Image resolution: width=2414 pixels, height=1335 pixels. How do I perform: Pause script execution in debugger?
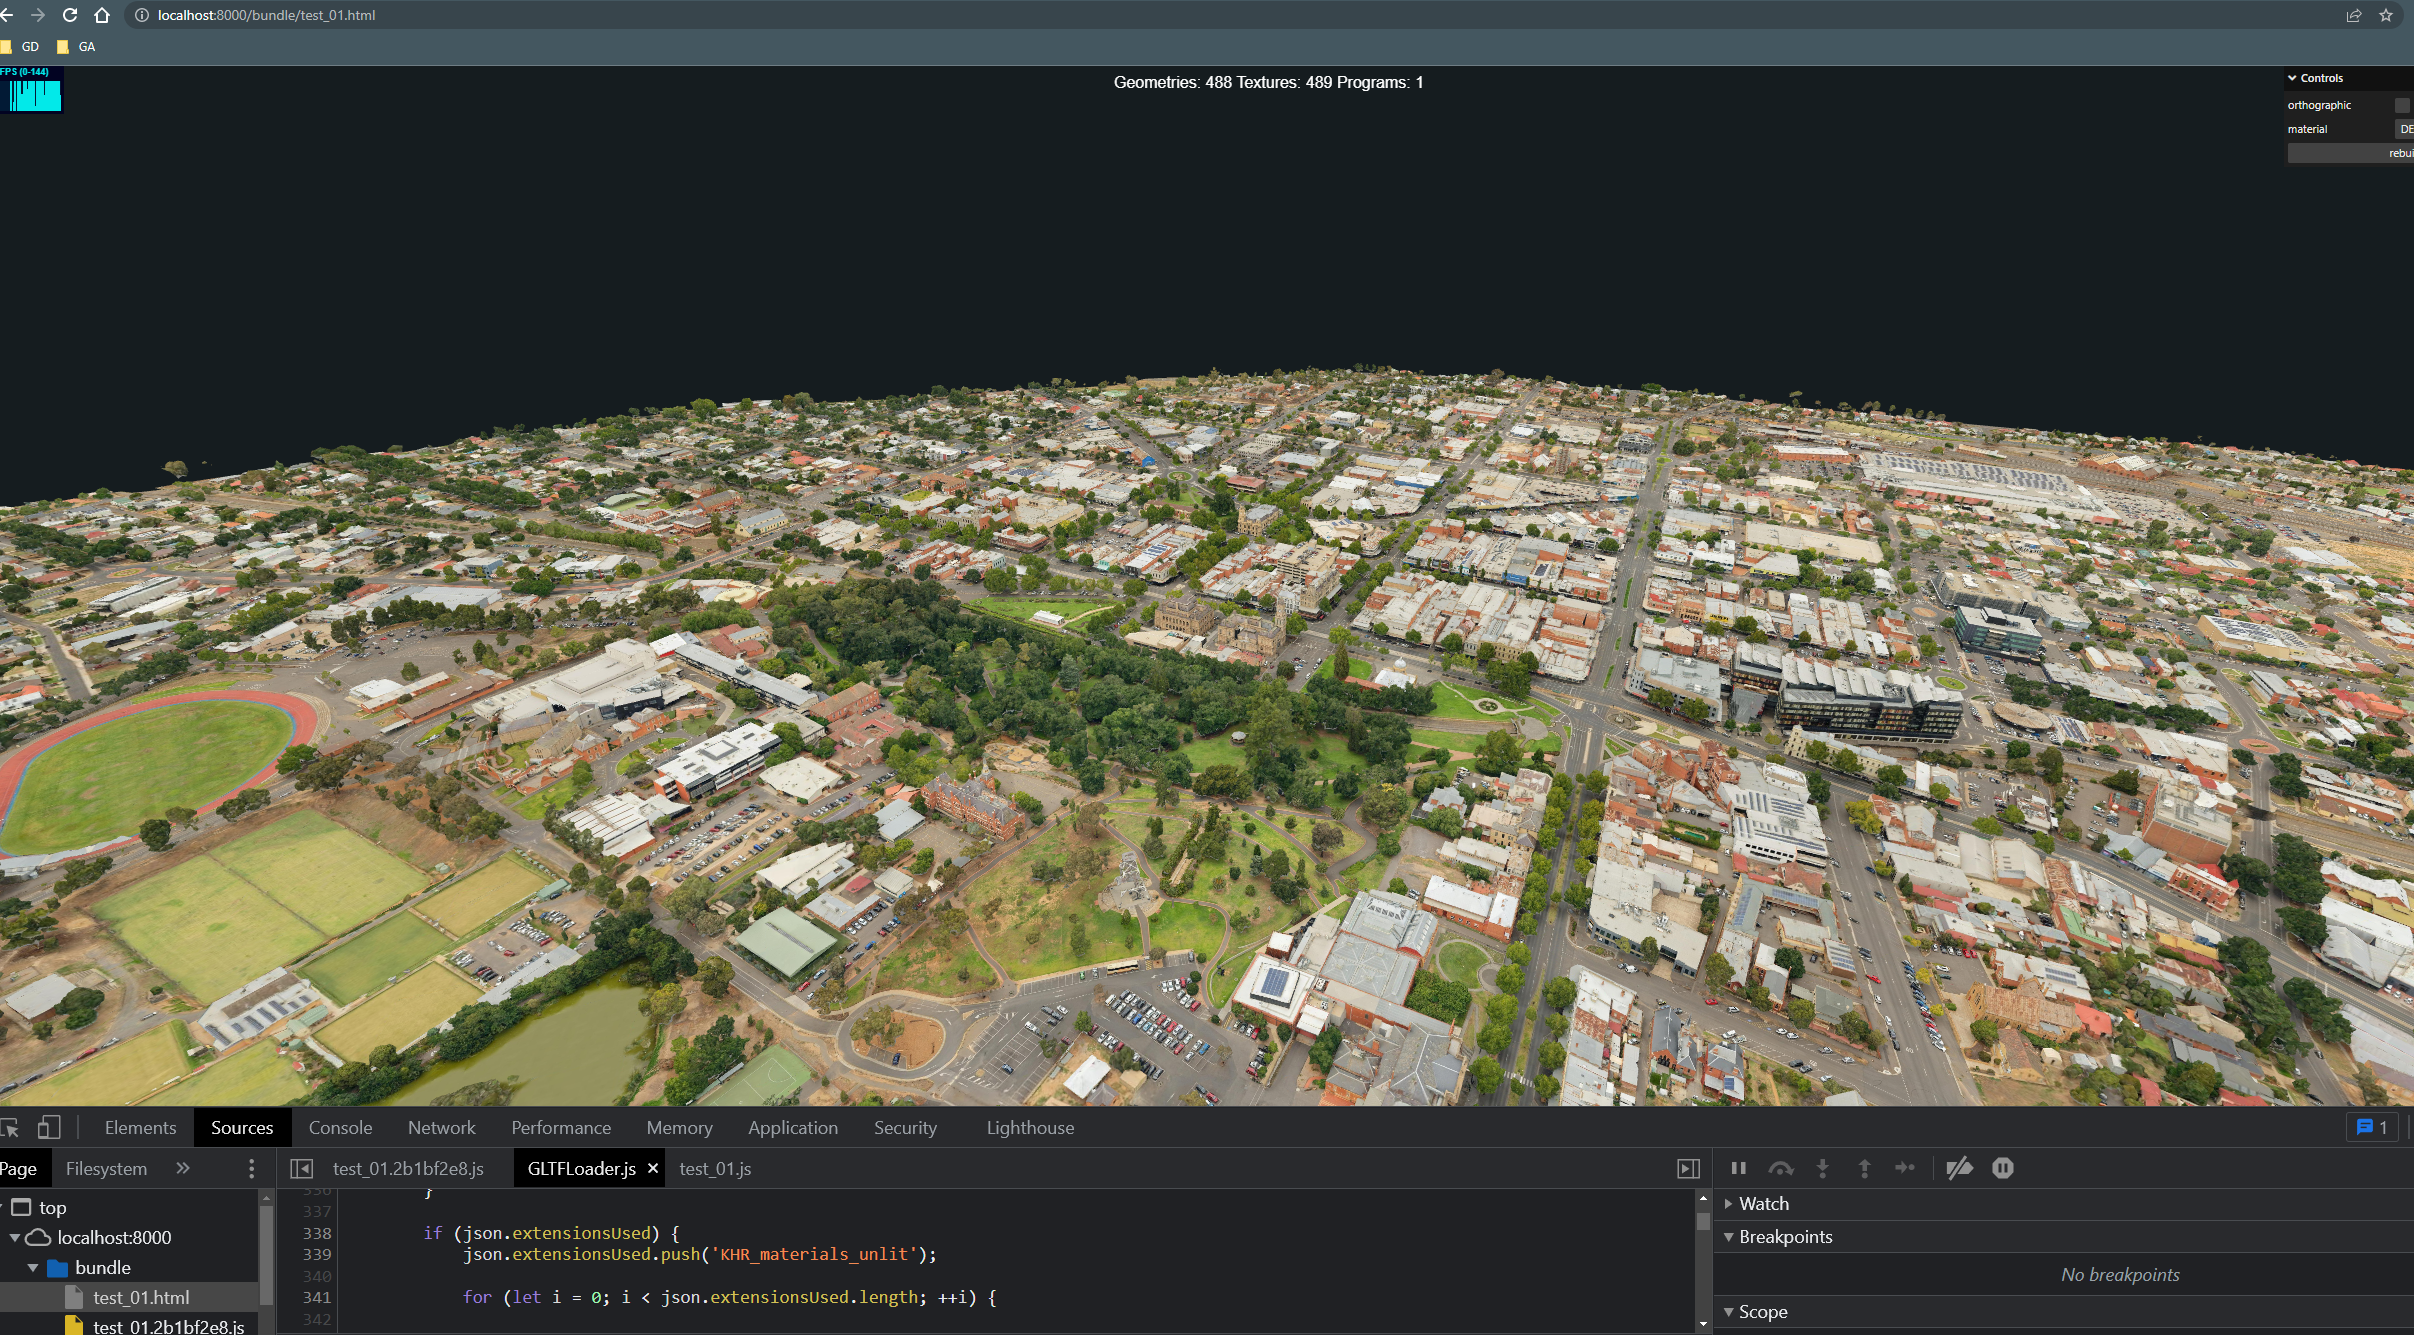click(1738, 1168)
